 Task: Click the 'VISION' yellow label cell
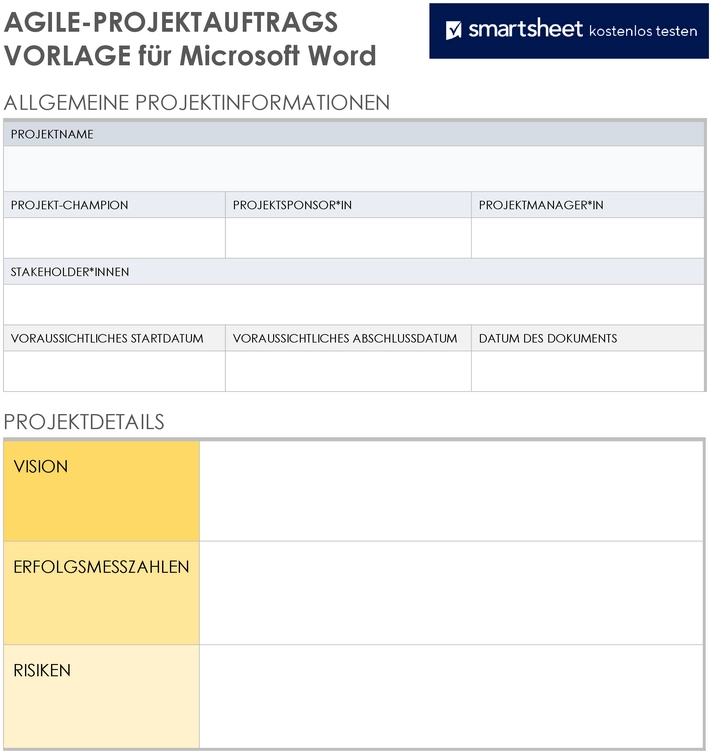101,491
